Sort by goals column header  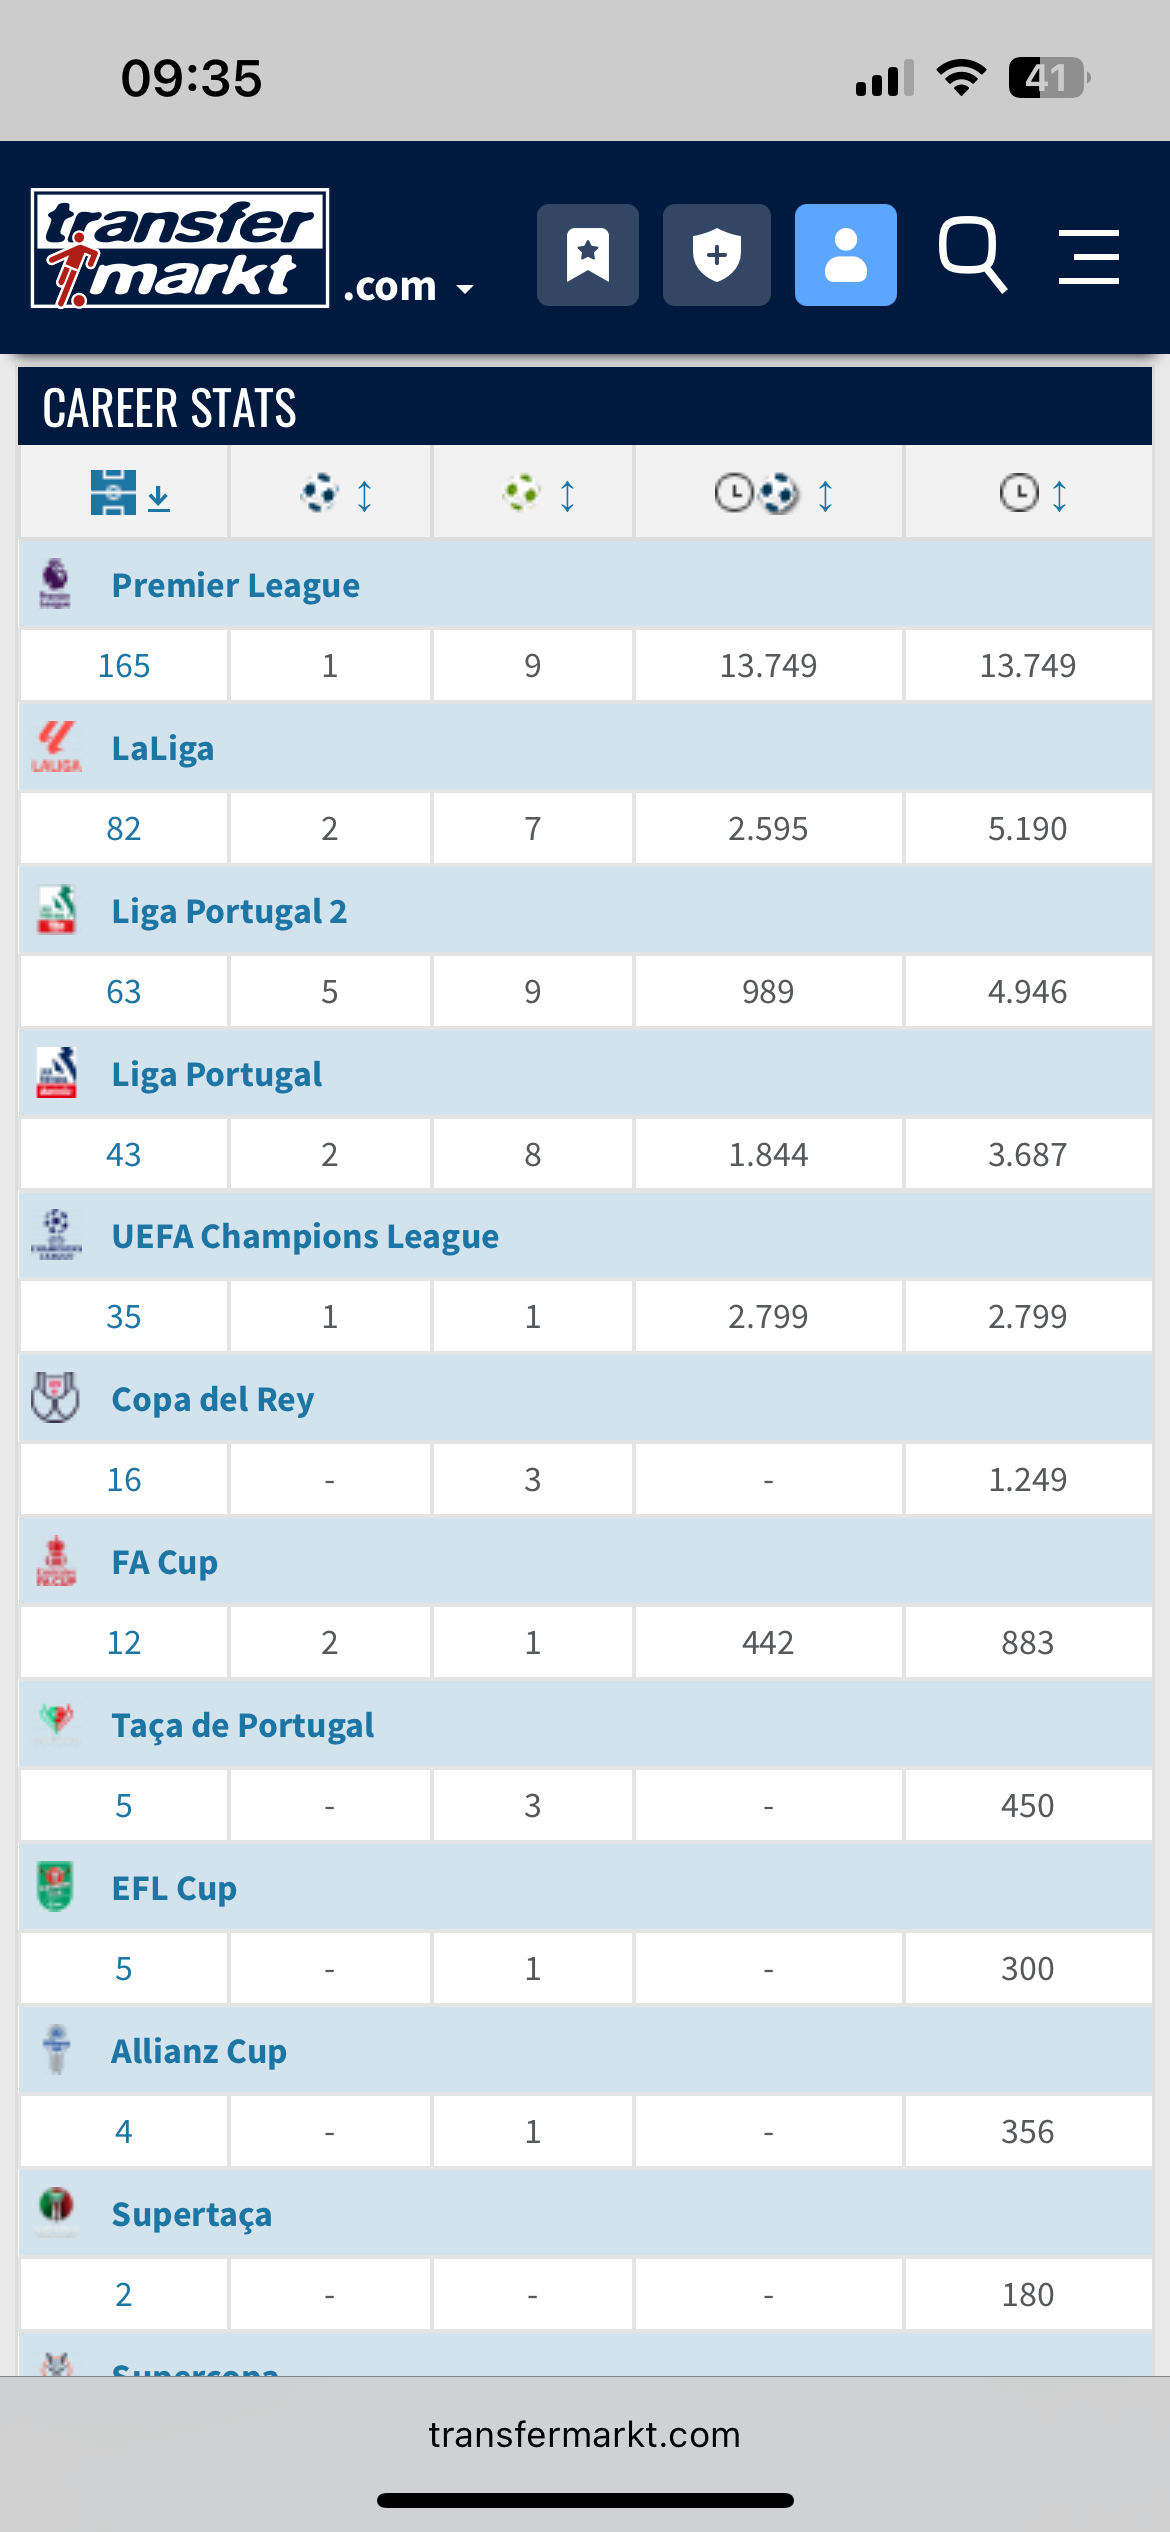(336, 494)
